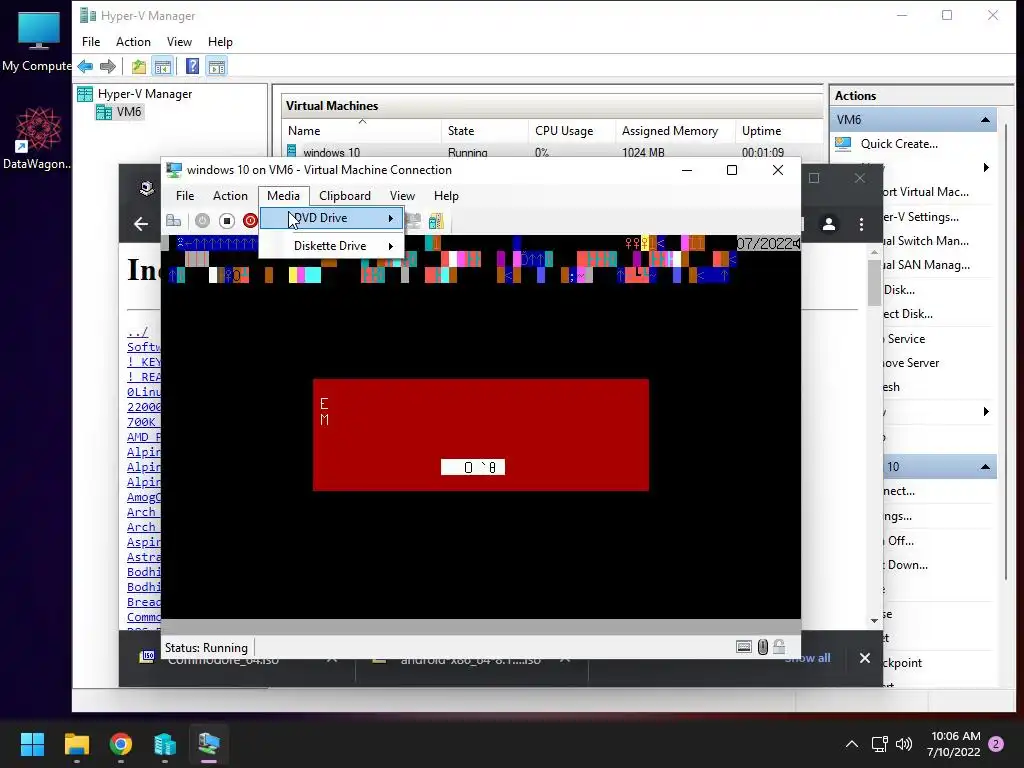
Task: Collapse the VM6 section in Actions pane
Action: [x=985, y=120]
